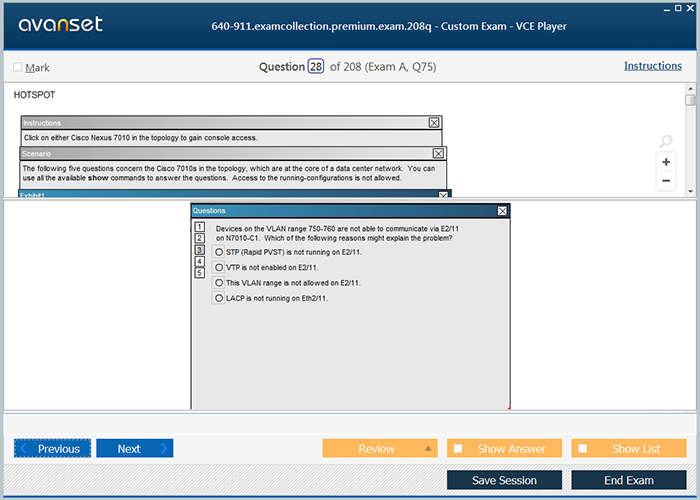Screen dimensions: 700x500
Task: Close the Exhibit1 panel with its X
Action: coord(443,195)
